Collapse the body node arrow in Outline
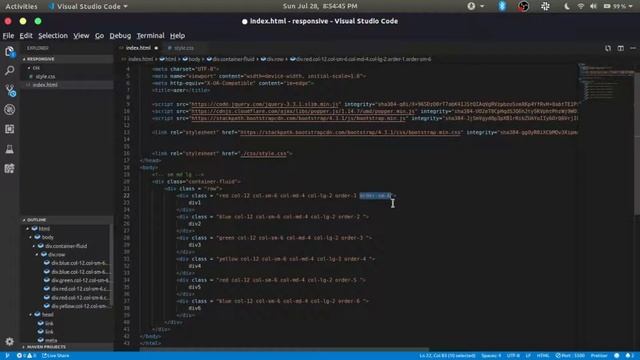 [31, 237]
